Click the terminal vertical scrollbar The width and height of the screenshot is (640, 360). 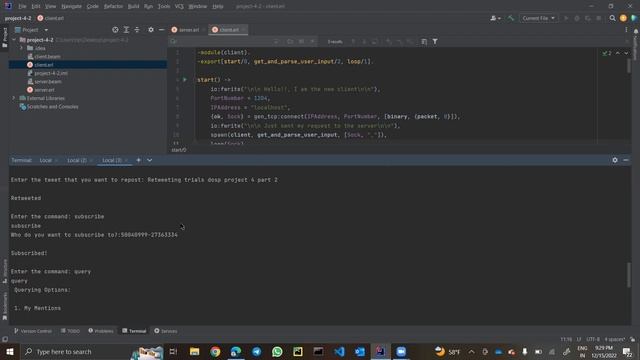(629, 275)
